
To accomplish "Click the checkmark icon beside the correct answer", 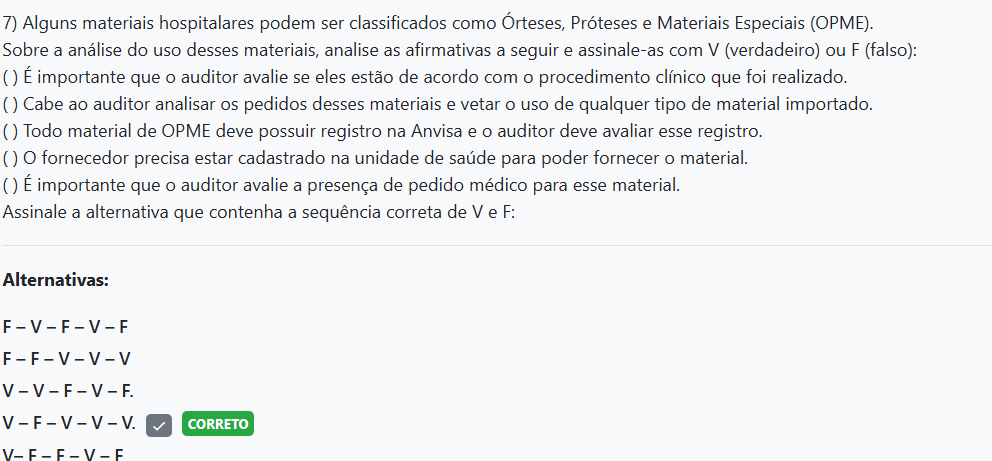I will pos(160,424).
